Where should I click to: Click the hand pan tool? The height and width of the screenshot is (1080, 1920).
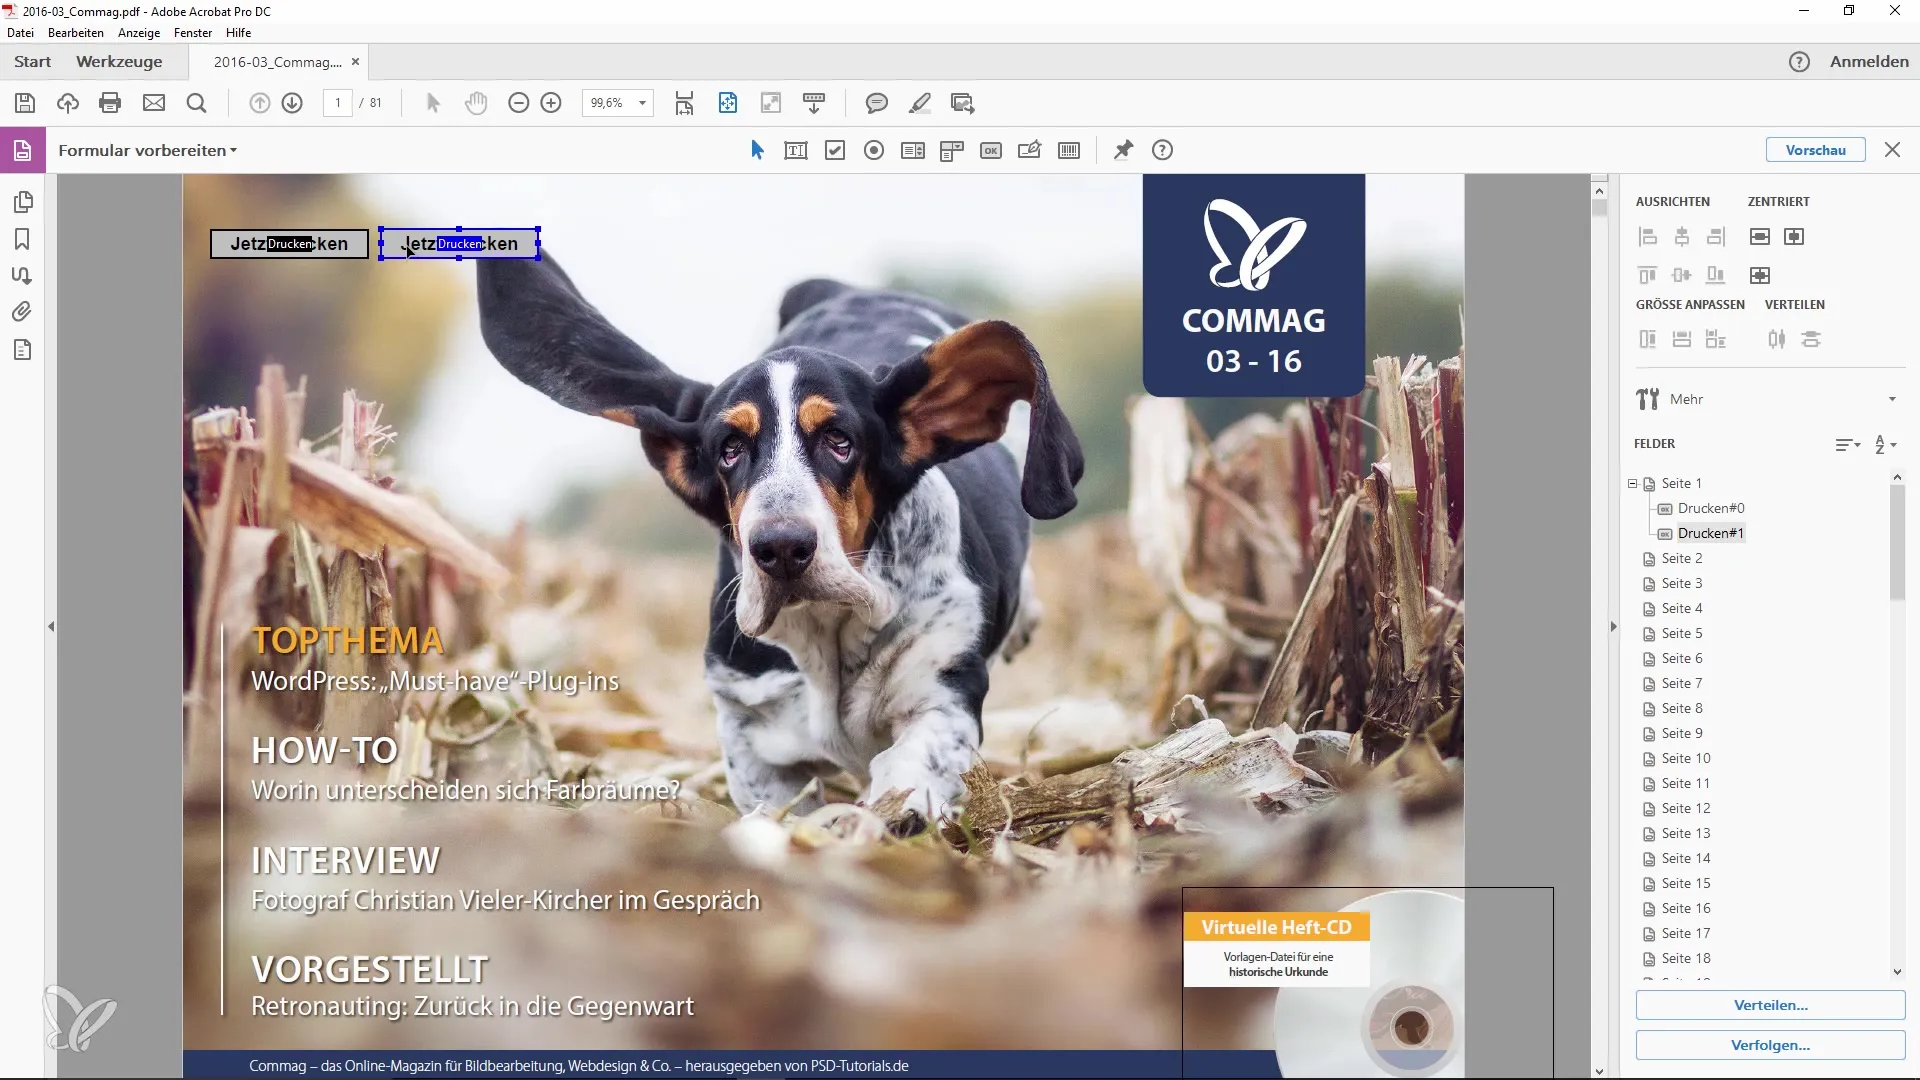[x=476, y=103]
